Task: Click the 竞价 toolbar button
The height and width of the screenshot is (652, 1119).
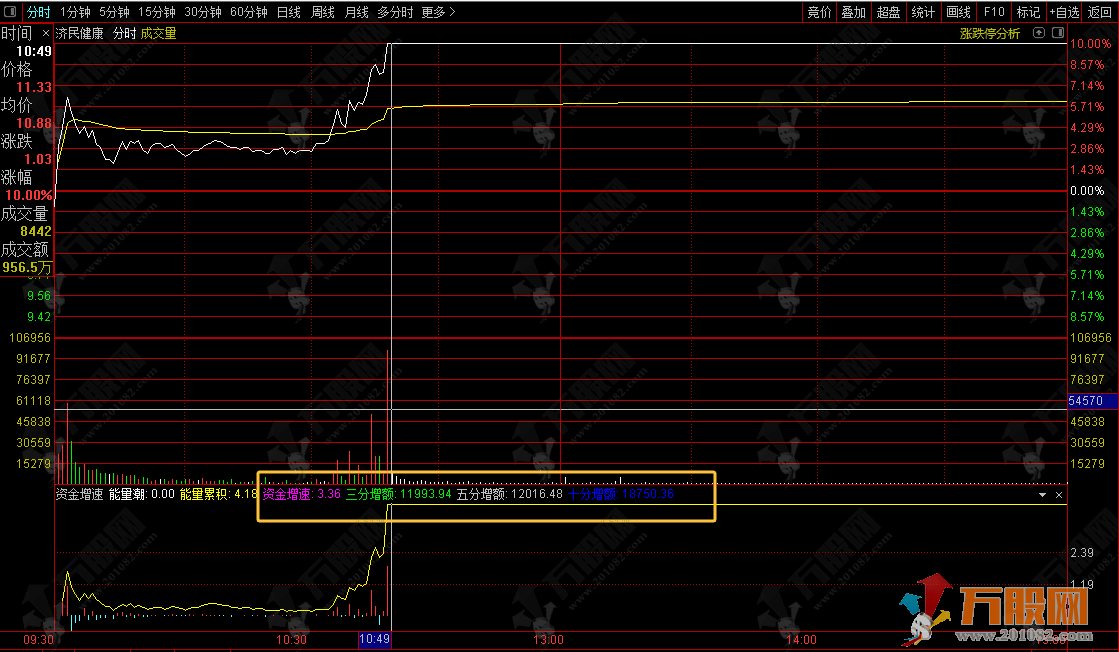Action: point(819,12)
